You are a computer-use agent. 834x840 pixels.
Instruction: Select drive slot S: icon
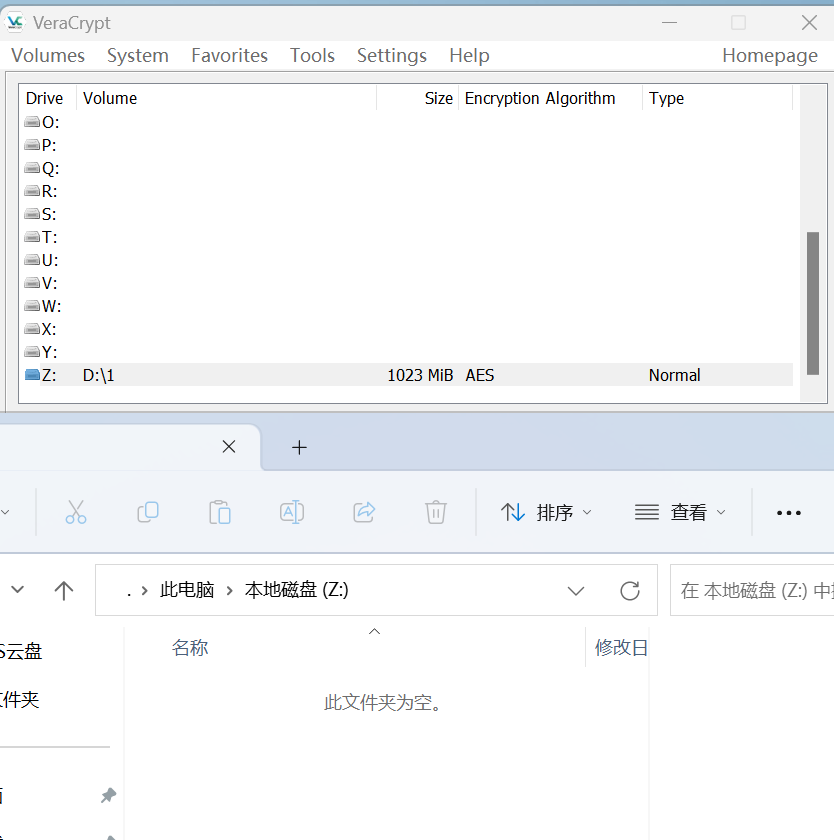click(32, 214)
